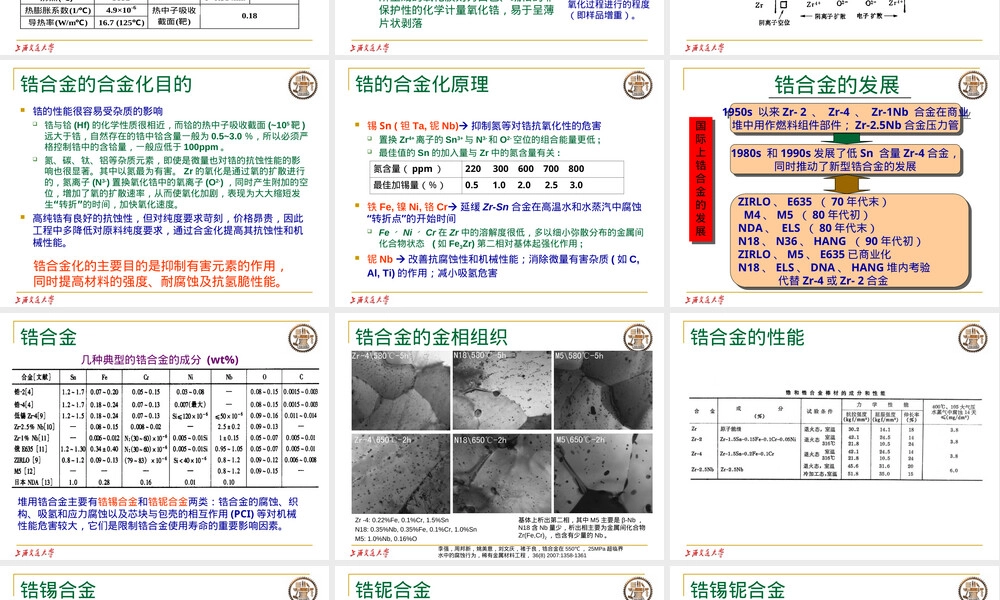
Task: Click the 日本 NDA [13] table row
Action: (x=166, y=482)
